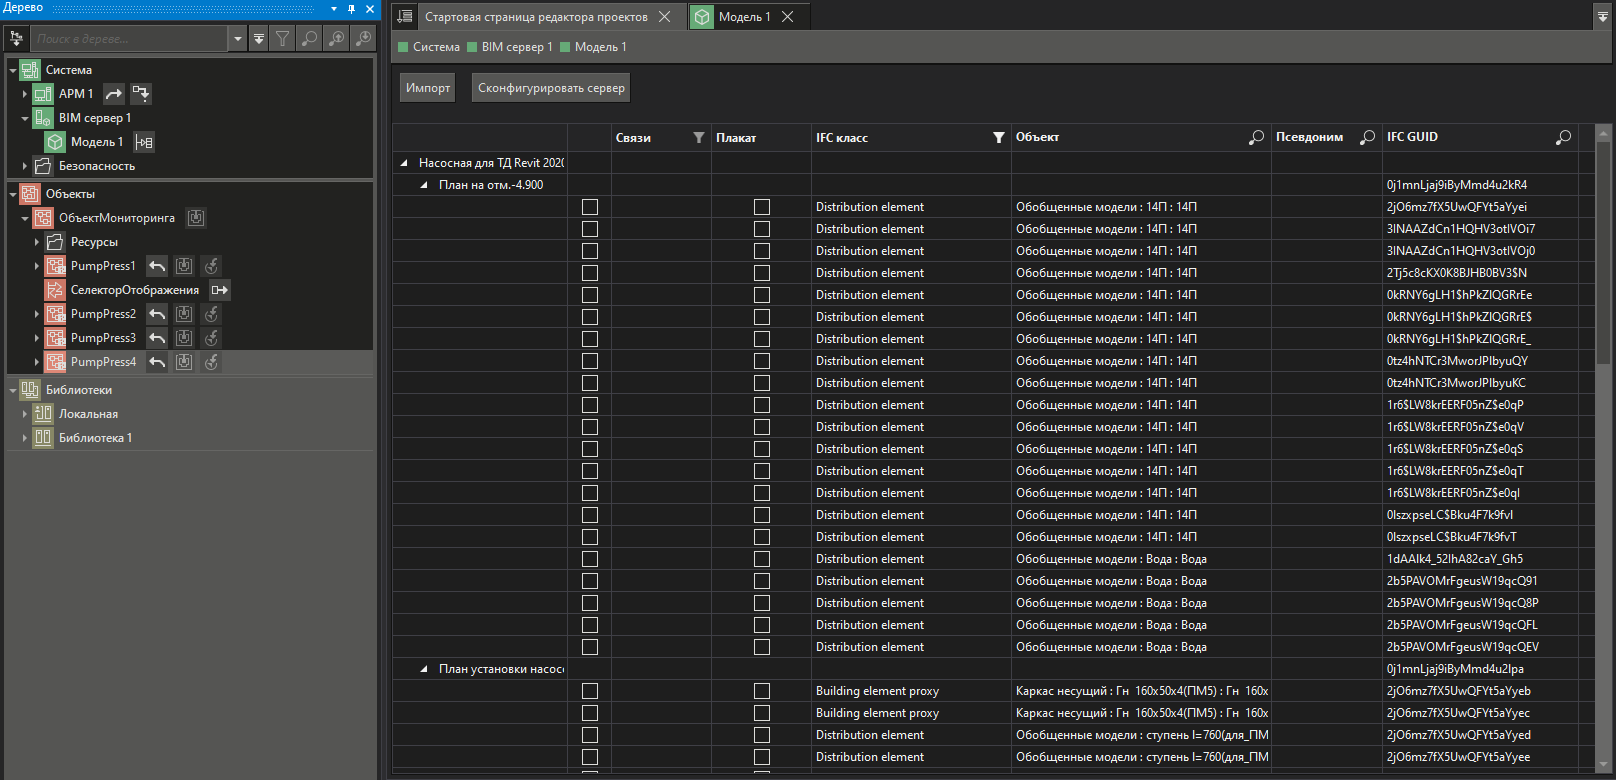Image resolution: width=1616 pixels, height=780 pixels.
Task: Expand the PumpPress3 node
Action: click(x=37, y=338)
